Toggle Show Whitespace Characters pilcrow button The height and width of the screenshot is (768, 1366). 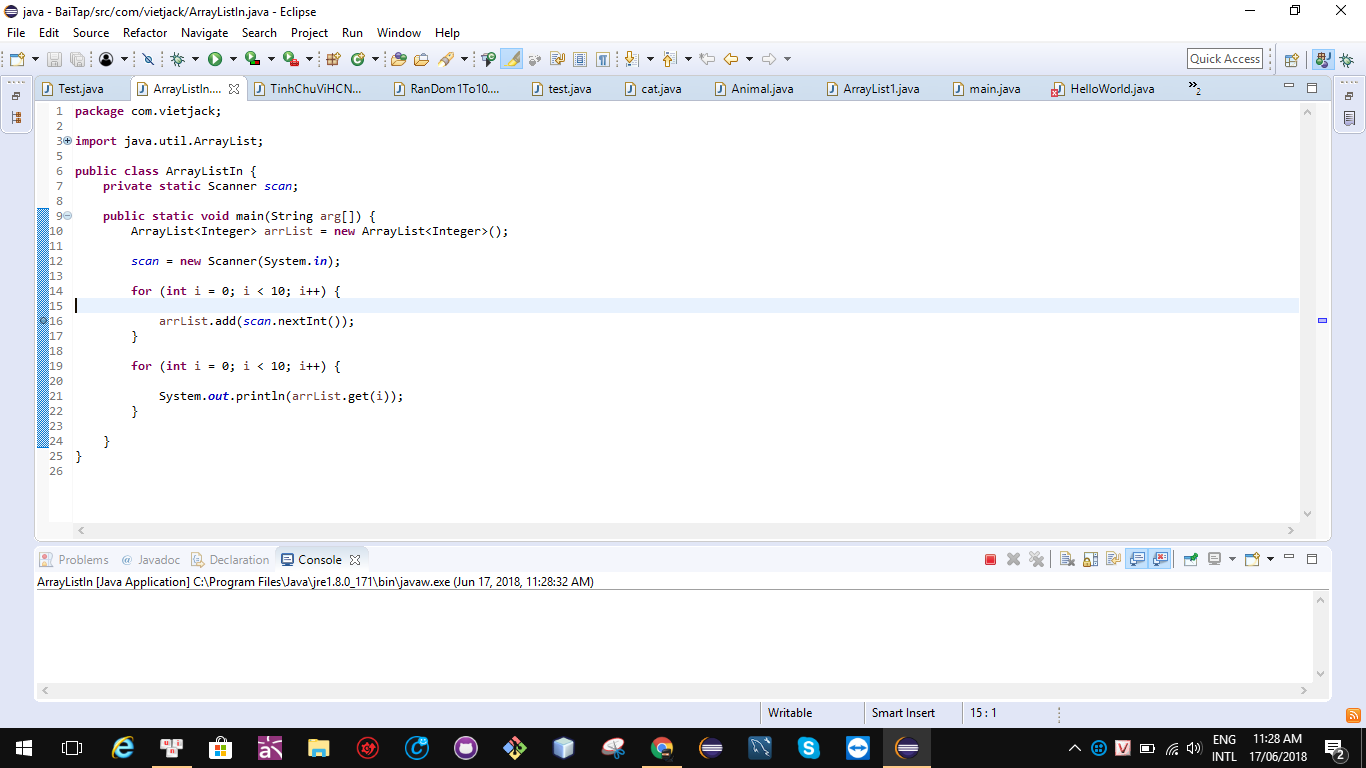click(x=603, y=59)
